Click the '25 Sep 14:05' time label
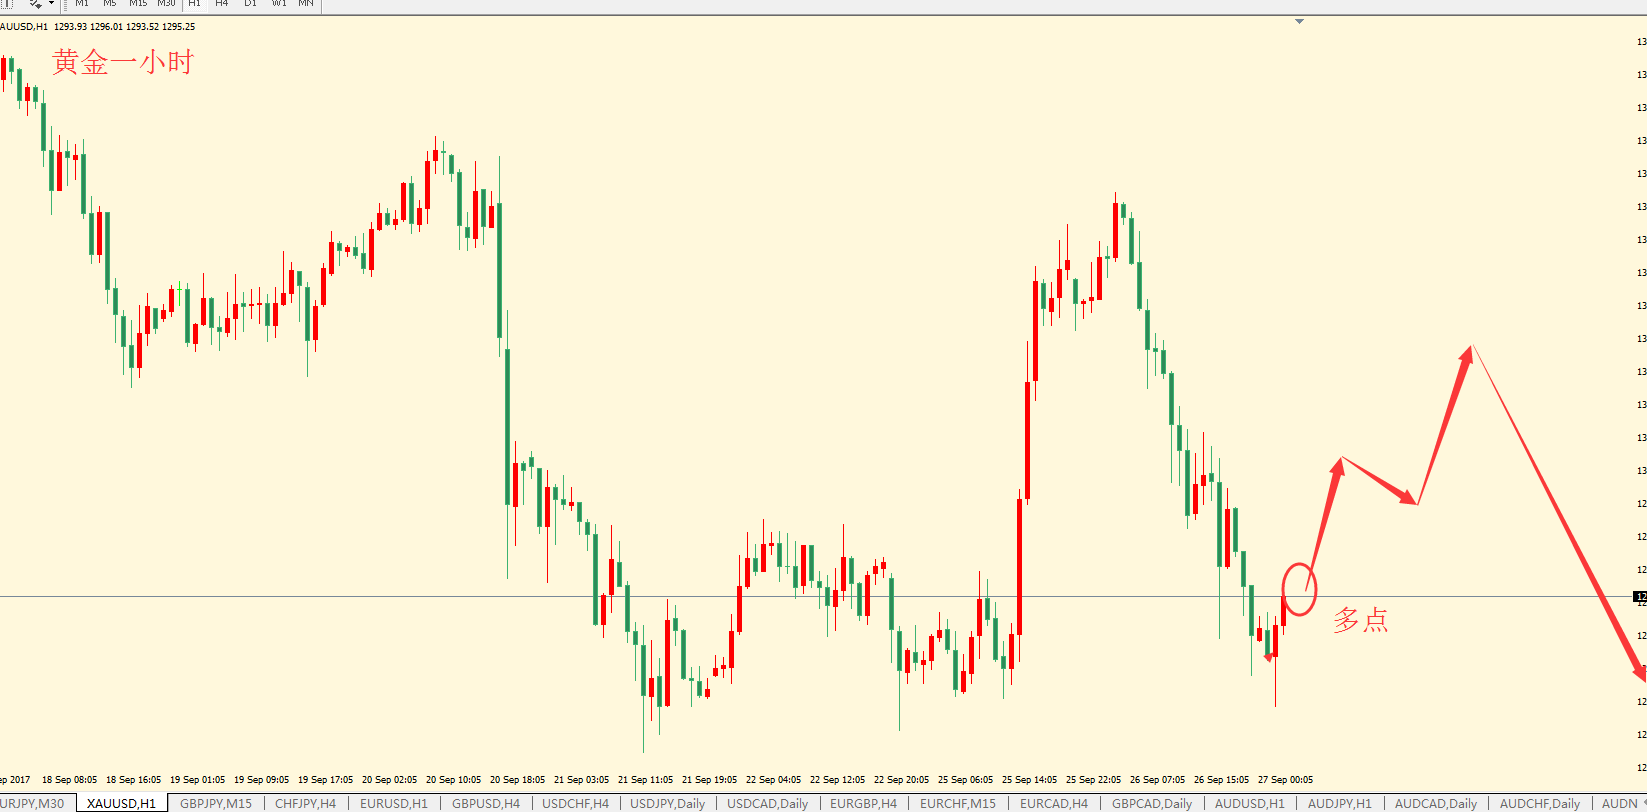This screenshot has width=1647, height=812. pos(1029,780)
